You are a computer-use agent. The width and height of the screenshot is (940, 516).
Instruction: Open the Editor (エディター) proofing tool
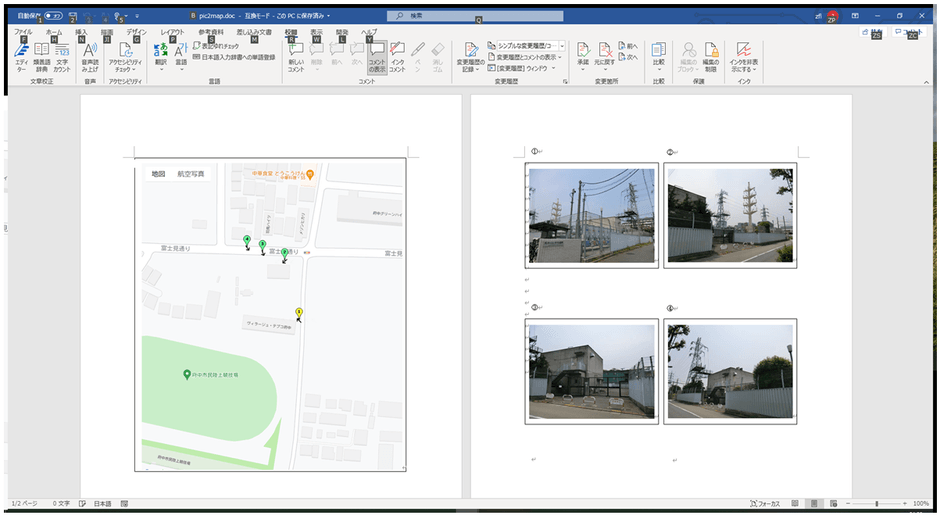tap(21, 56)
